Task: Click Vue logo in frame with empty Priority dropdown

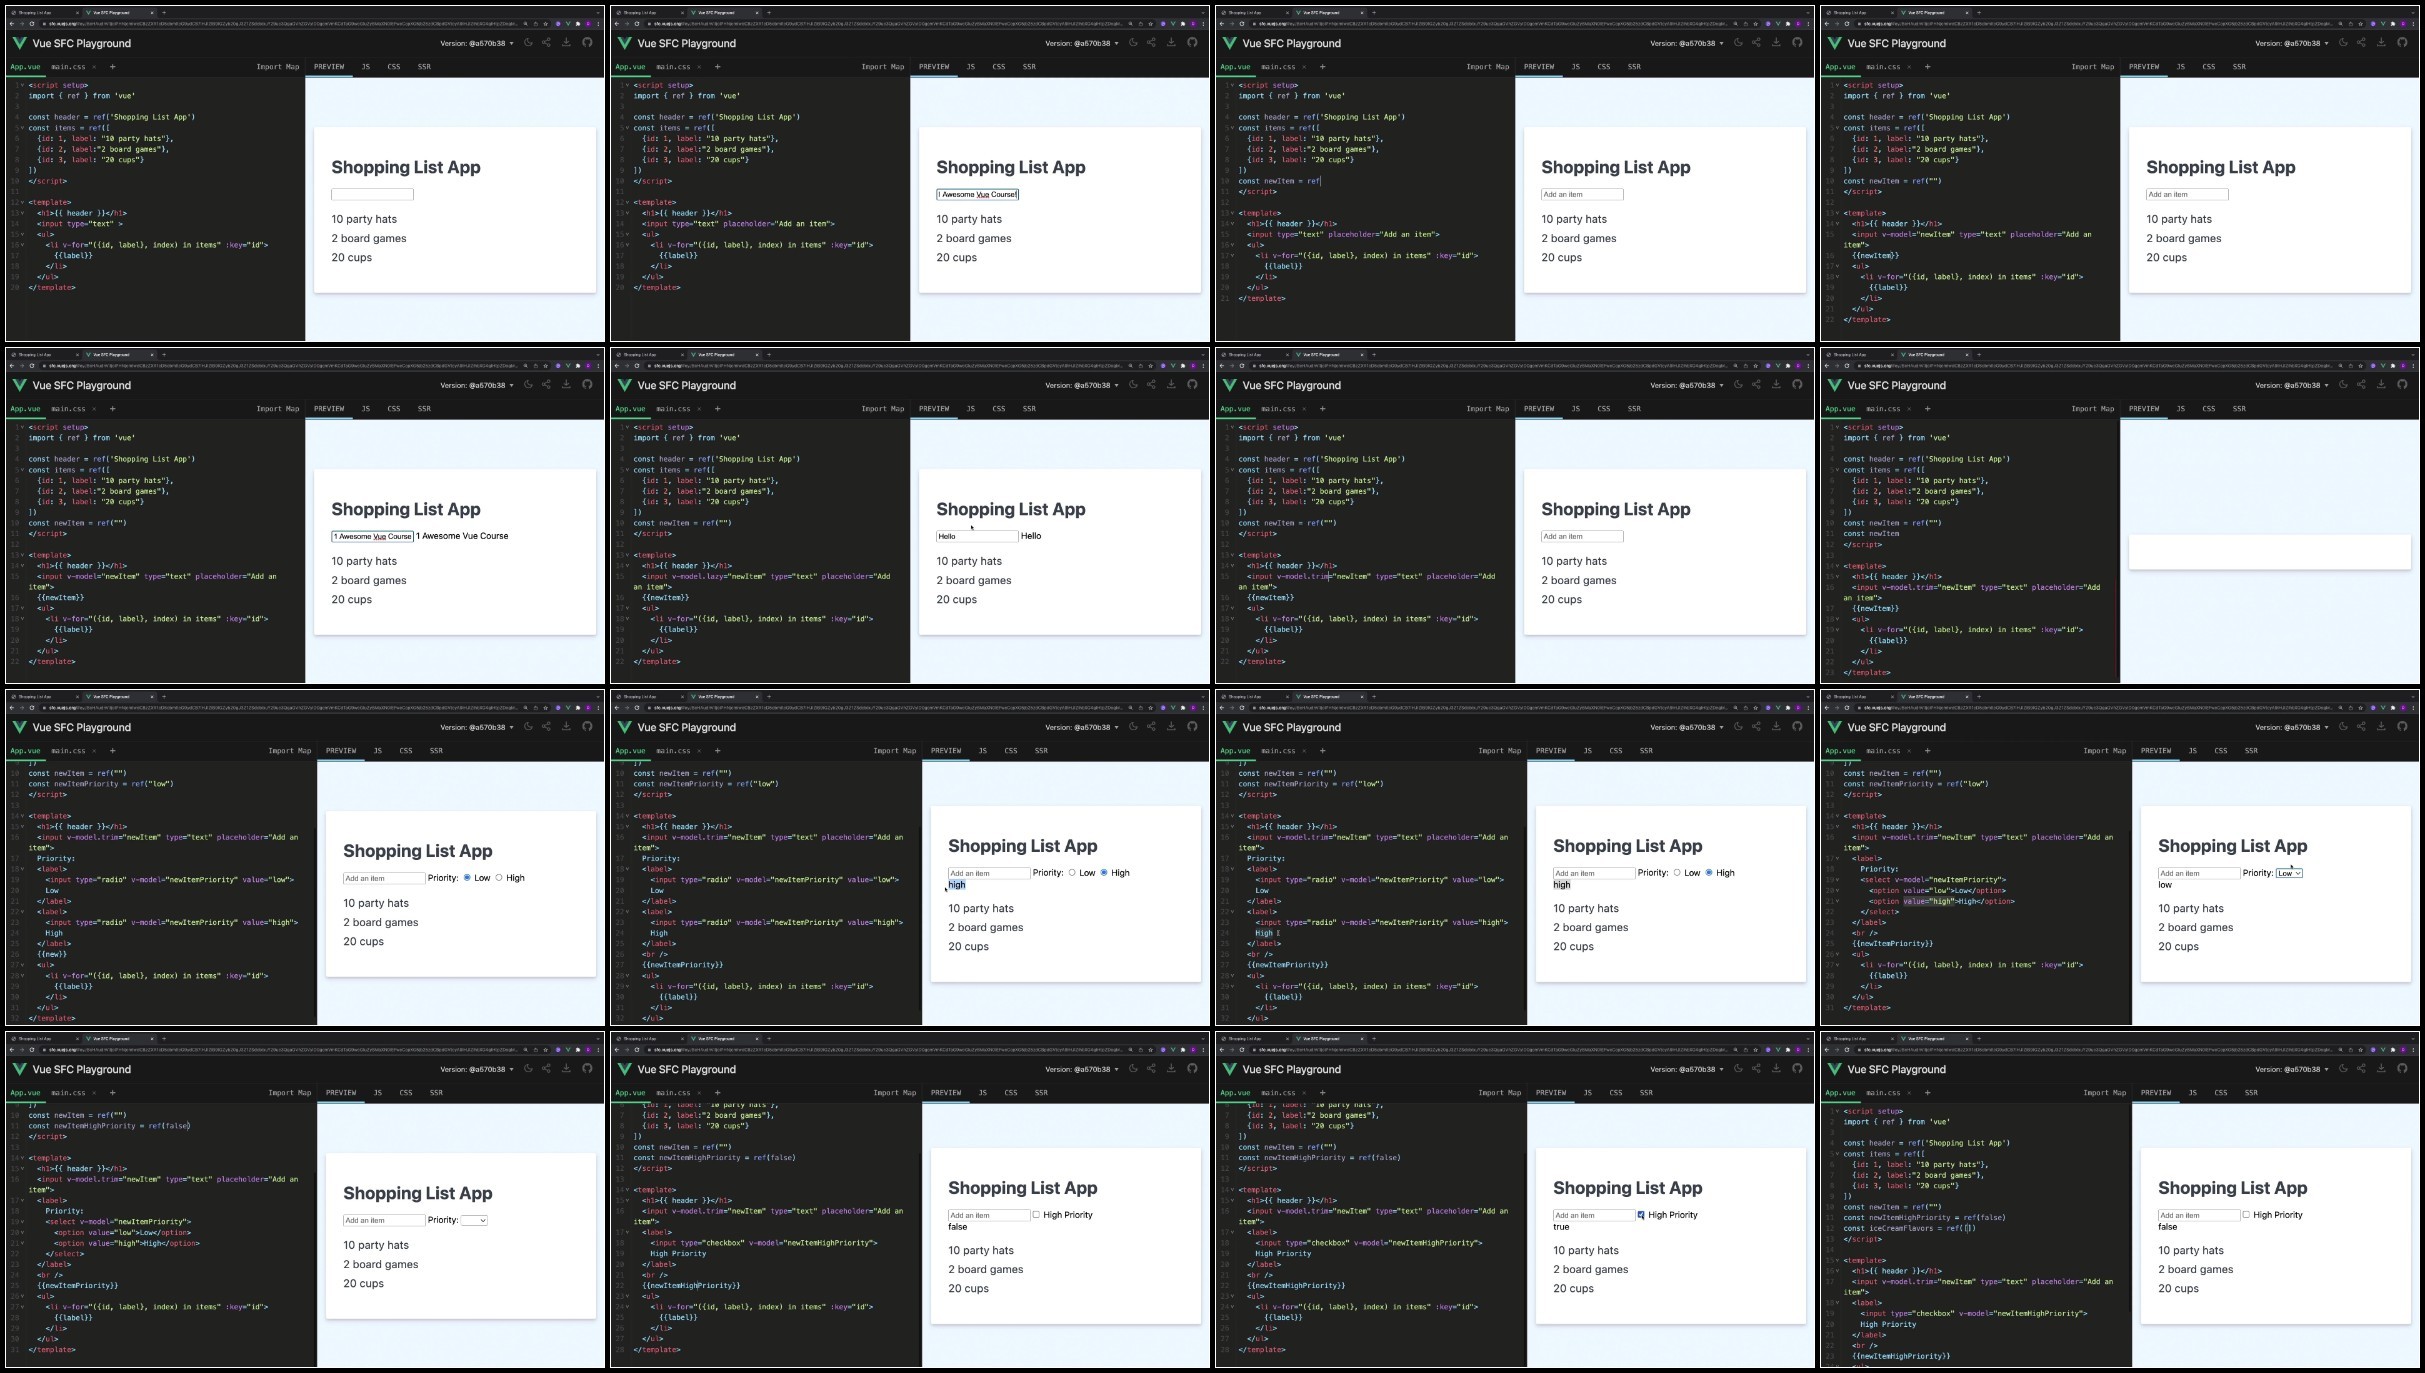Action: (x=19, y=1069)
